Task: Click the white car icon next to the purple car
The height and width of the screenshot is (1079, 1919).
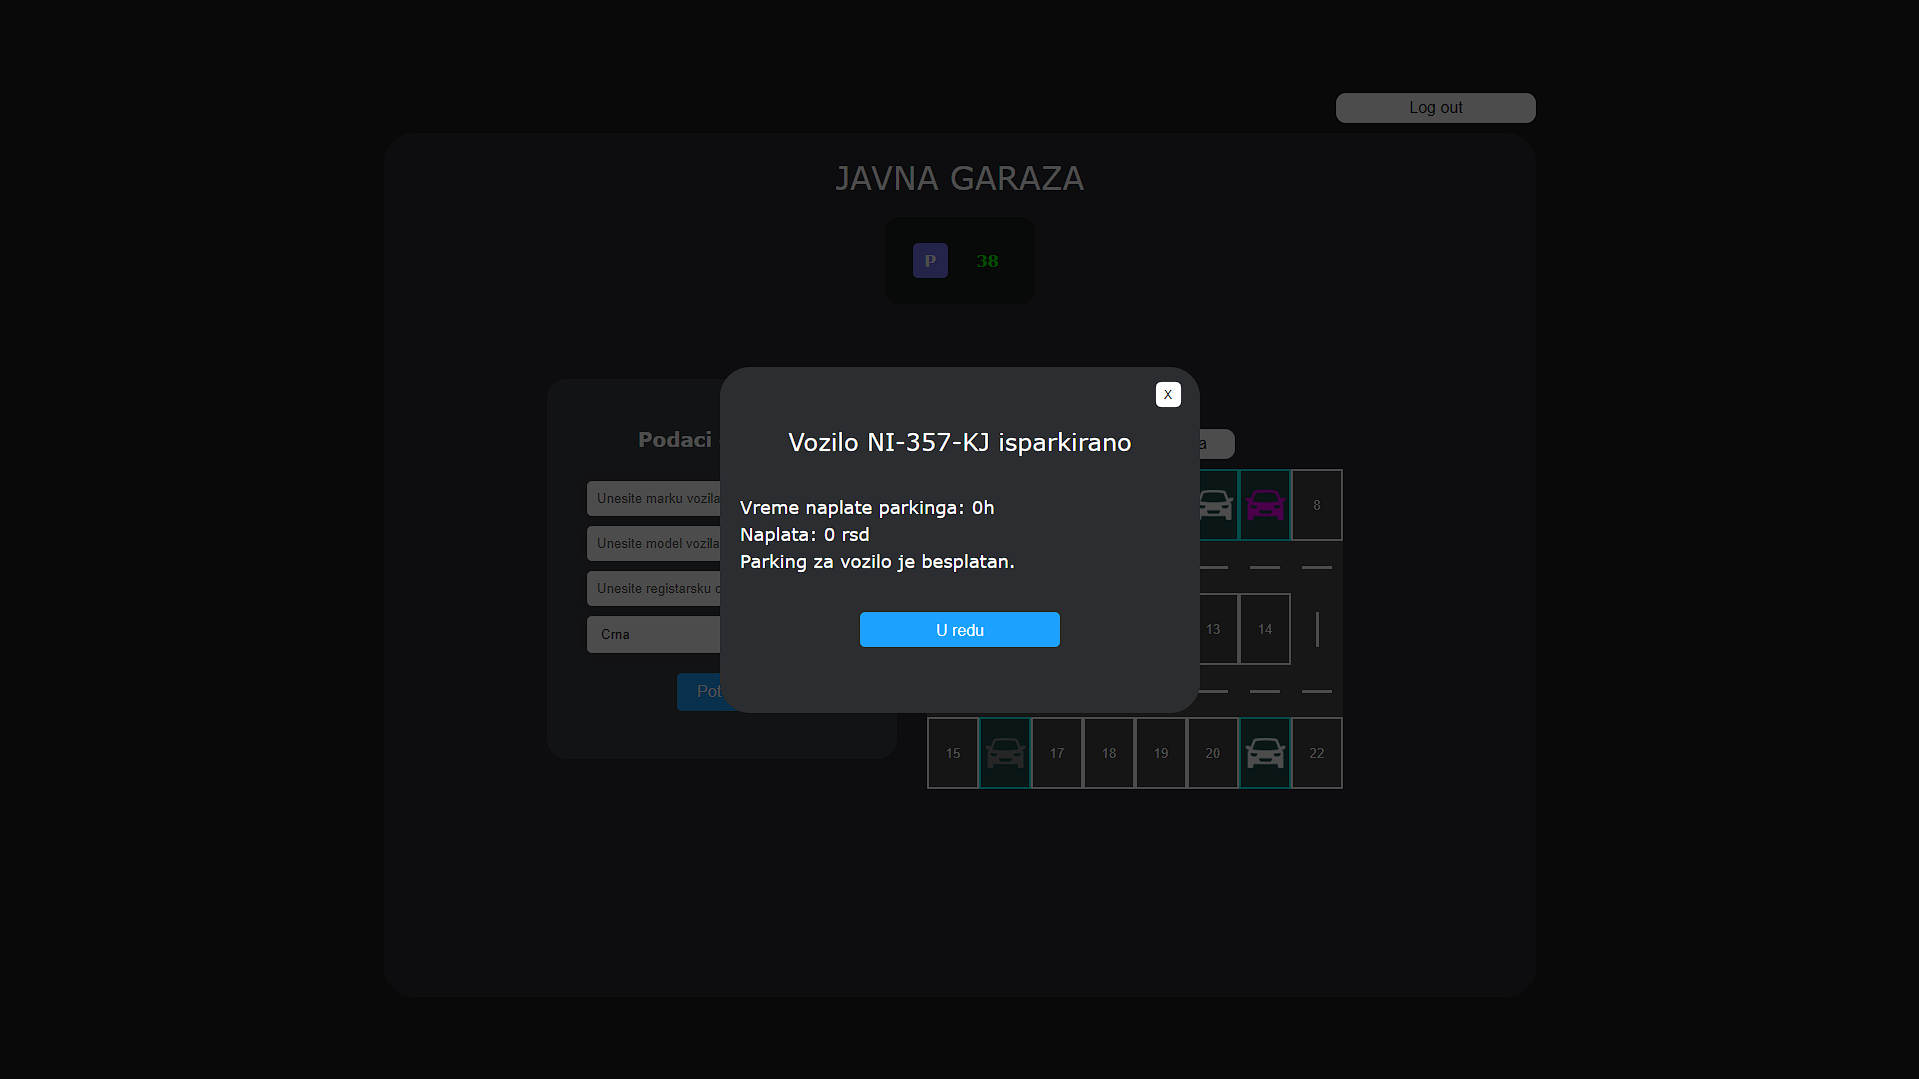Action: (x=1216, y=505)
